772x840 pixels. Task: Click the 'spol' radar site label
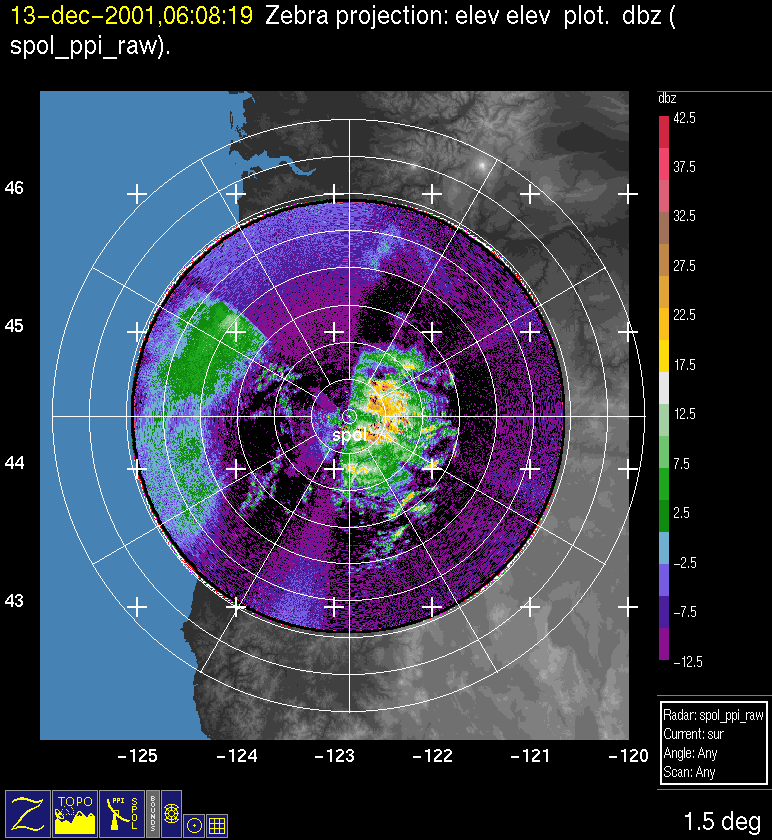click(349, 436)
